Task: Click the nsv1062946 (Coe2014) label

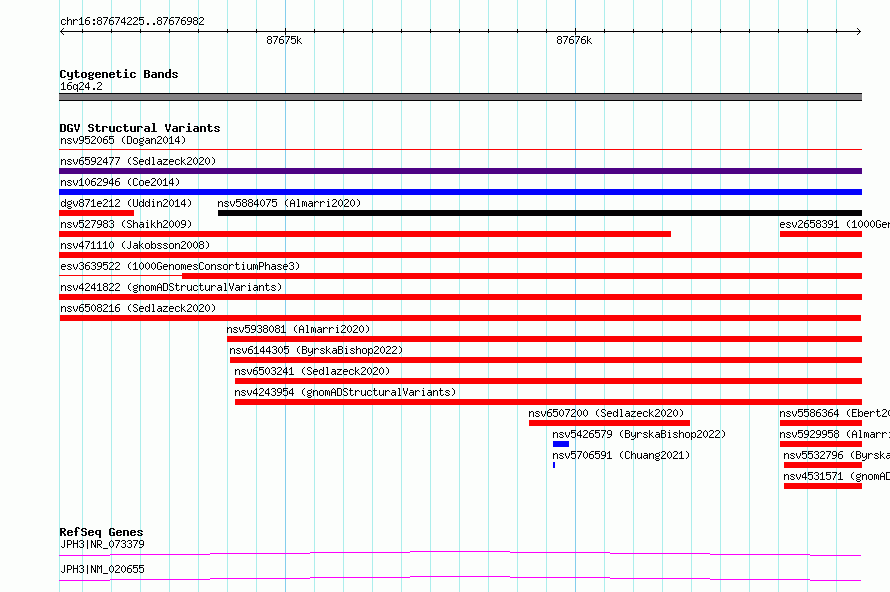Action: (120, 182)
